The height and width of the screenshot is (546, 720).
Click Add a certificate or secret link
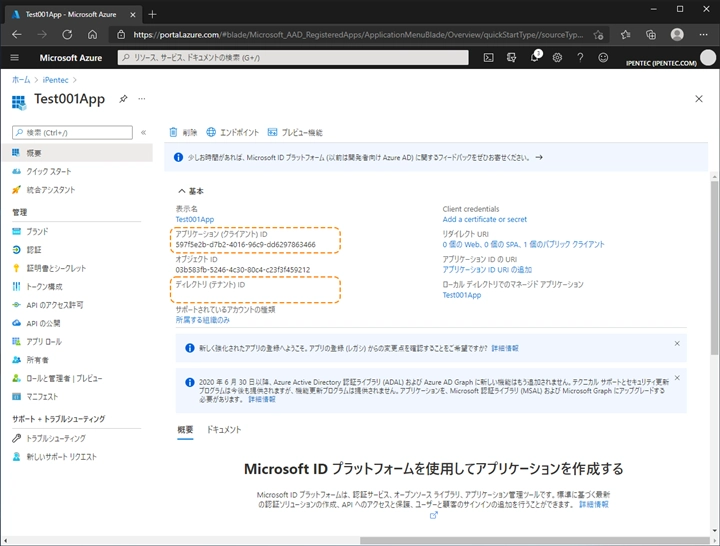pos(484,220)
